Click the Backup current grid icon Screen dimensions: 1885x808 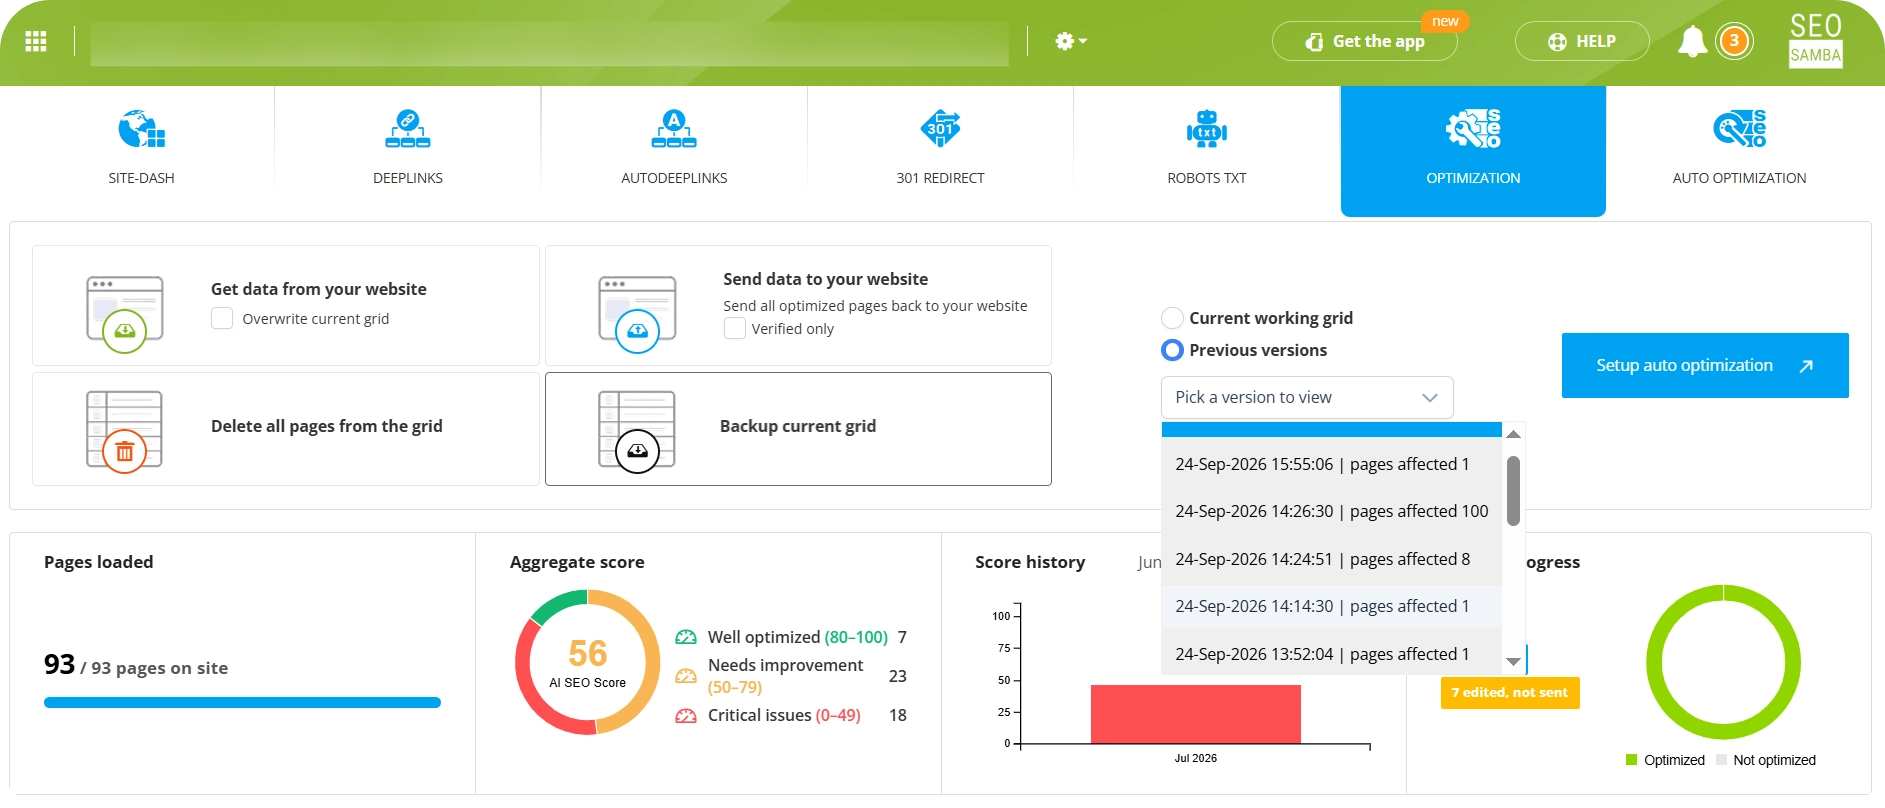click(x=637, y=432)
